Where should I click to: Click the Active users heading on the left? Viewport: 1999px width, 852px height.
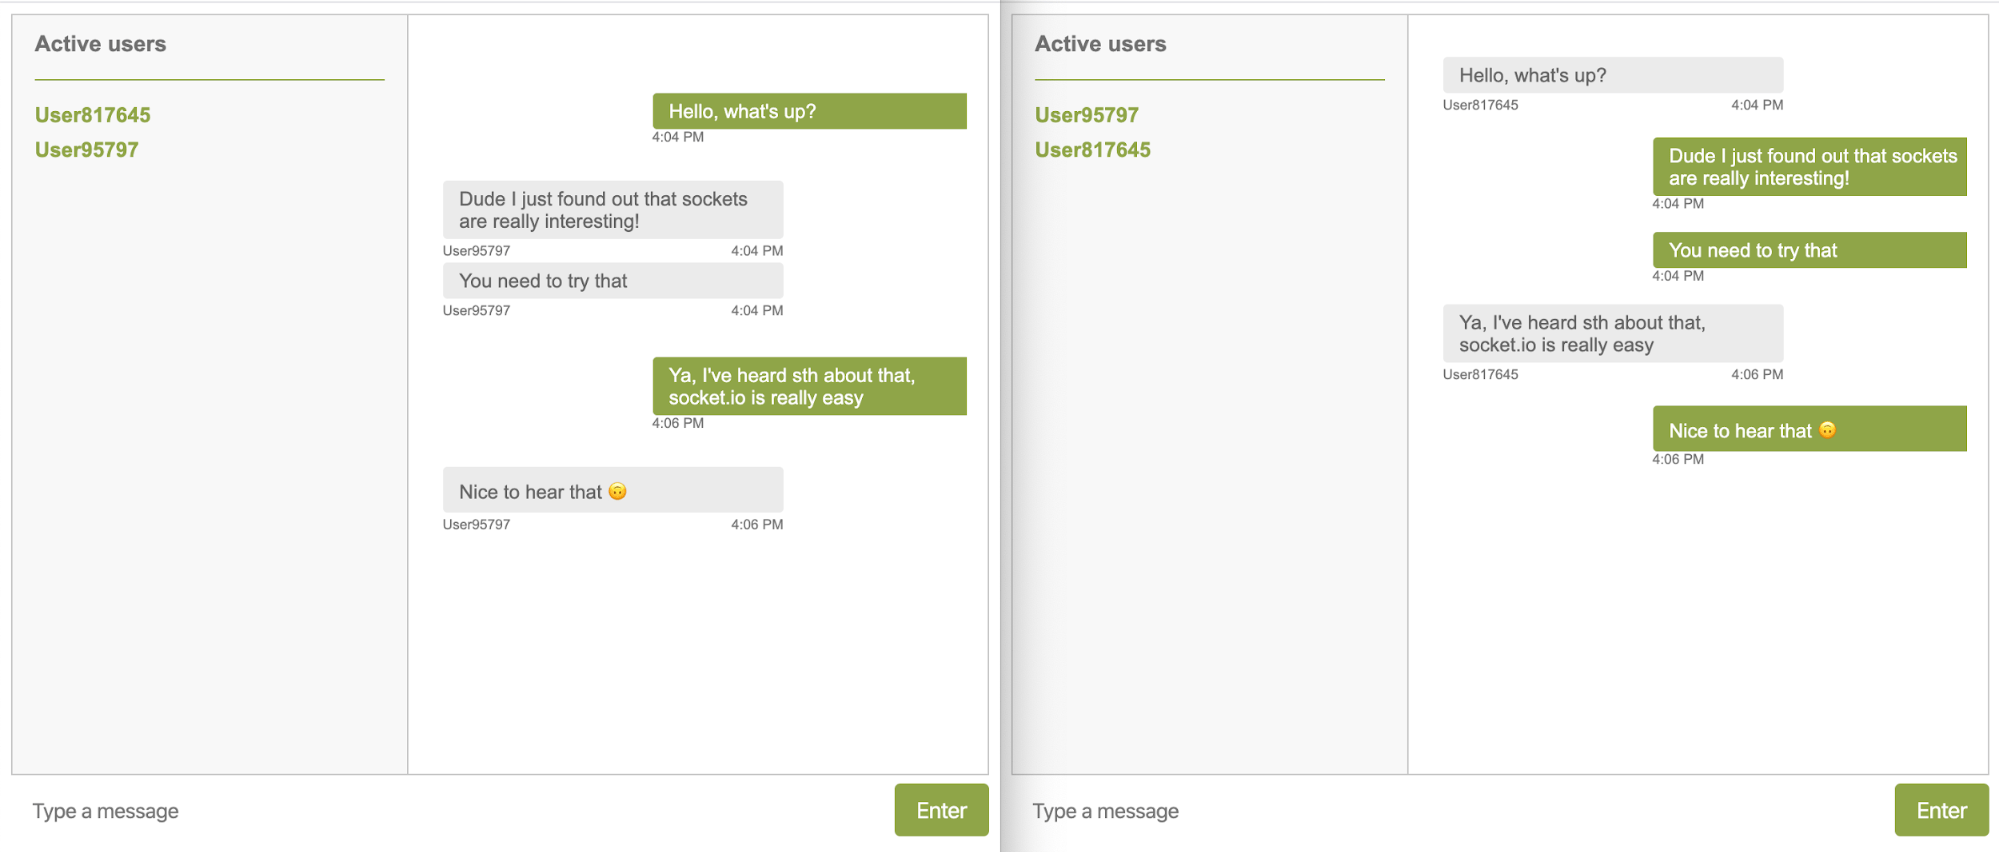pos(100,44)
